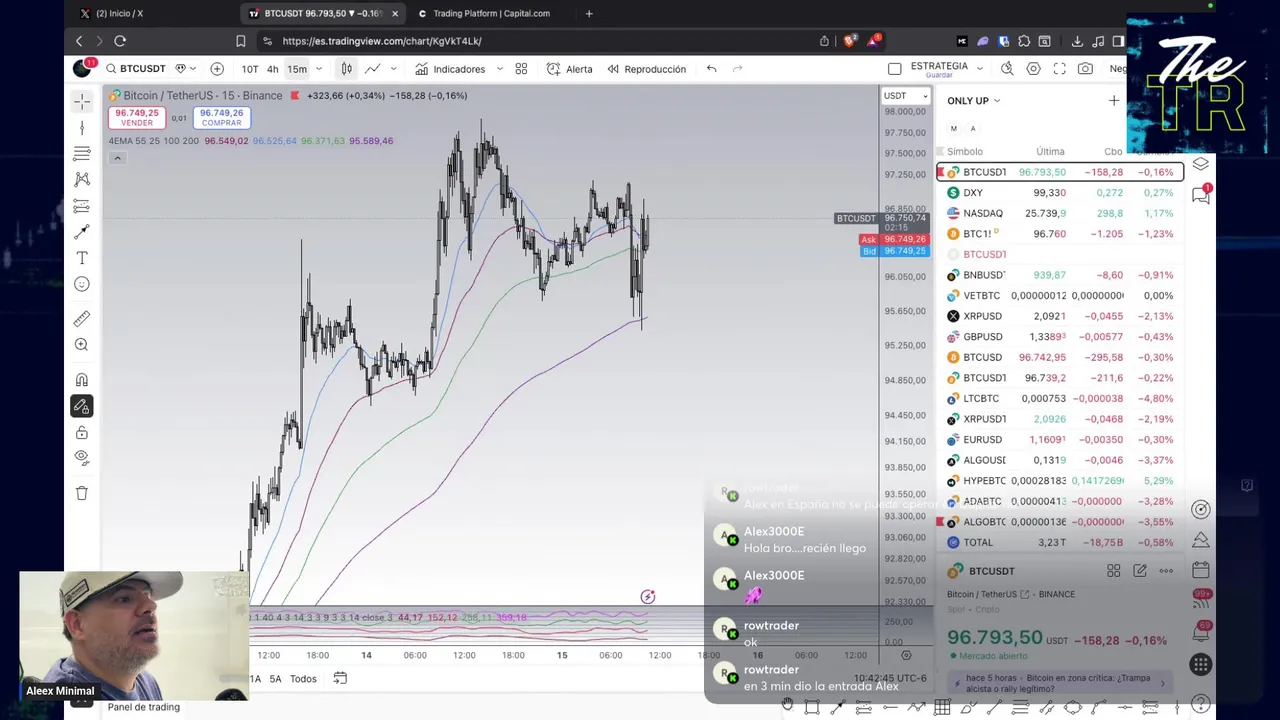This screenshot has width=1280, height=720.
Task: Open the candlestick chart type selector
Action: [346, 69]
